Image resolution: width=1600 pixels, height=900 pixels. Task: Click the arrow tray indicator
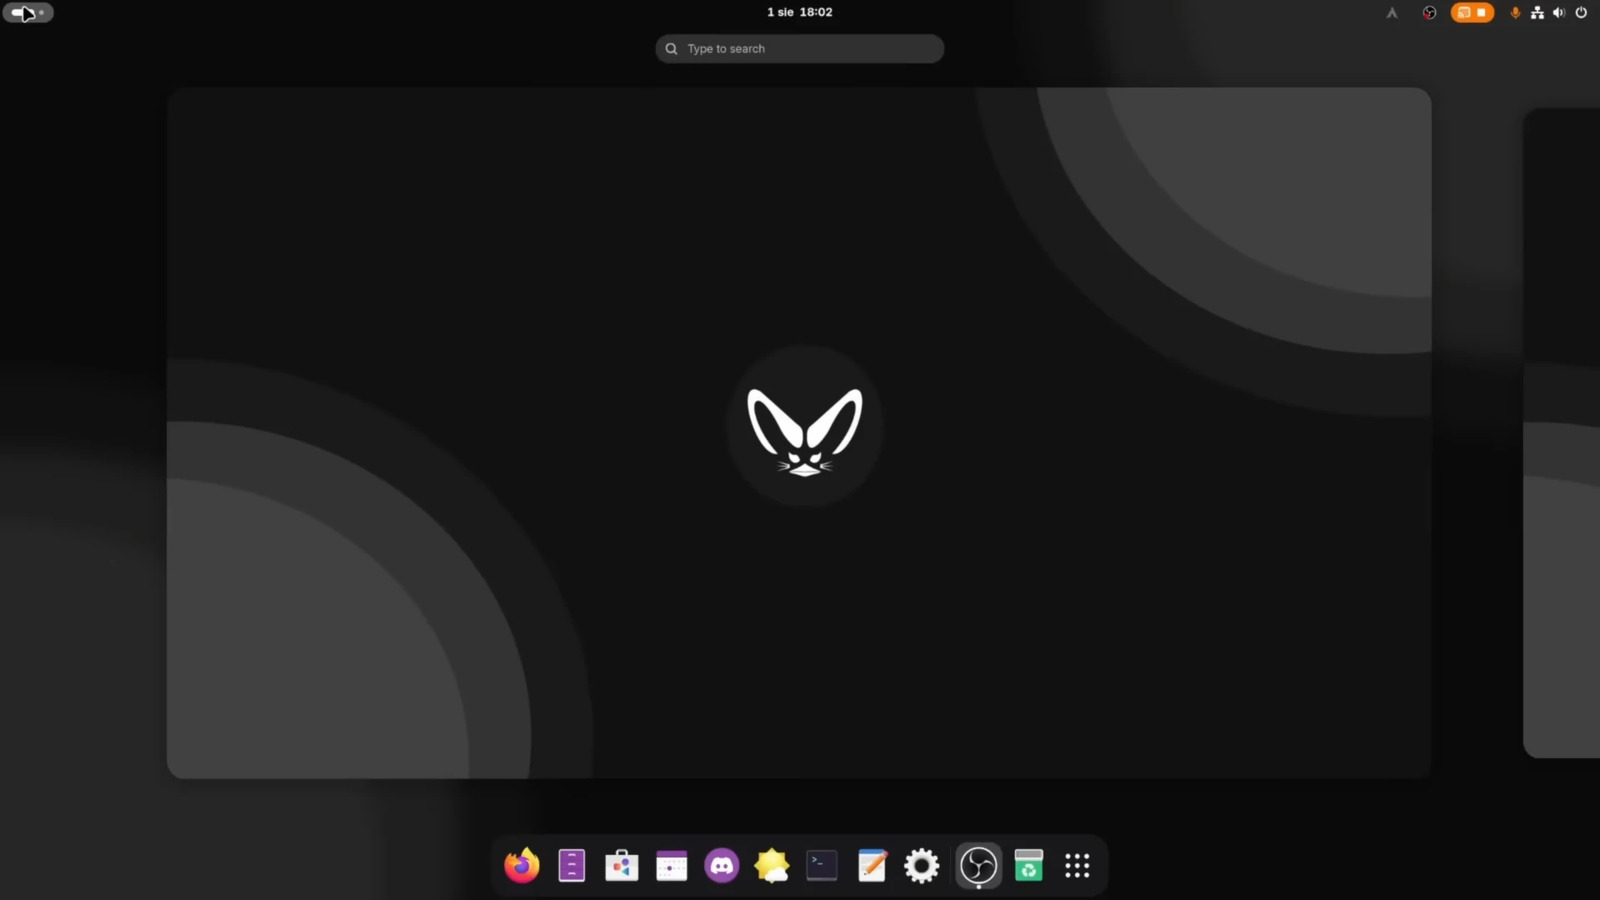click(1392, 13)
